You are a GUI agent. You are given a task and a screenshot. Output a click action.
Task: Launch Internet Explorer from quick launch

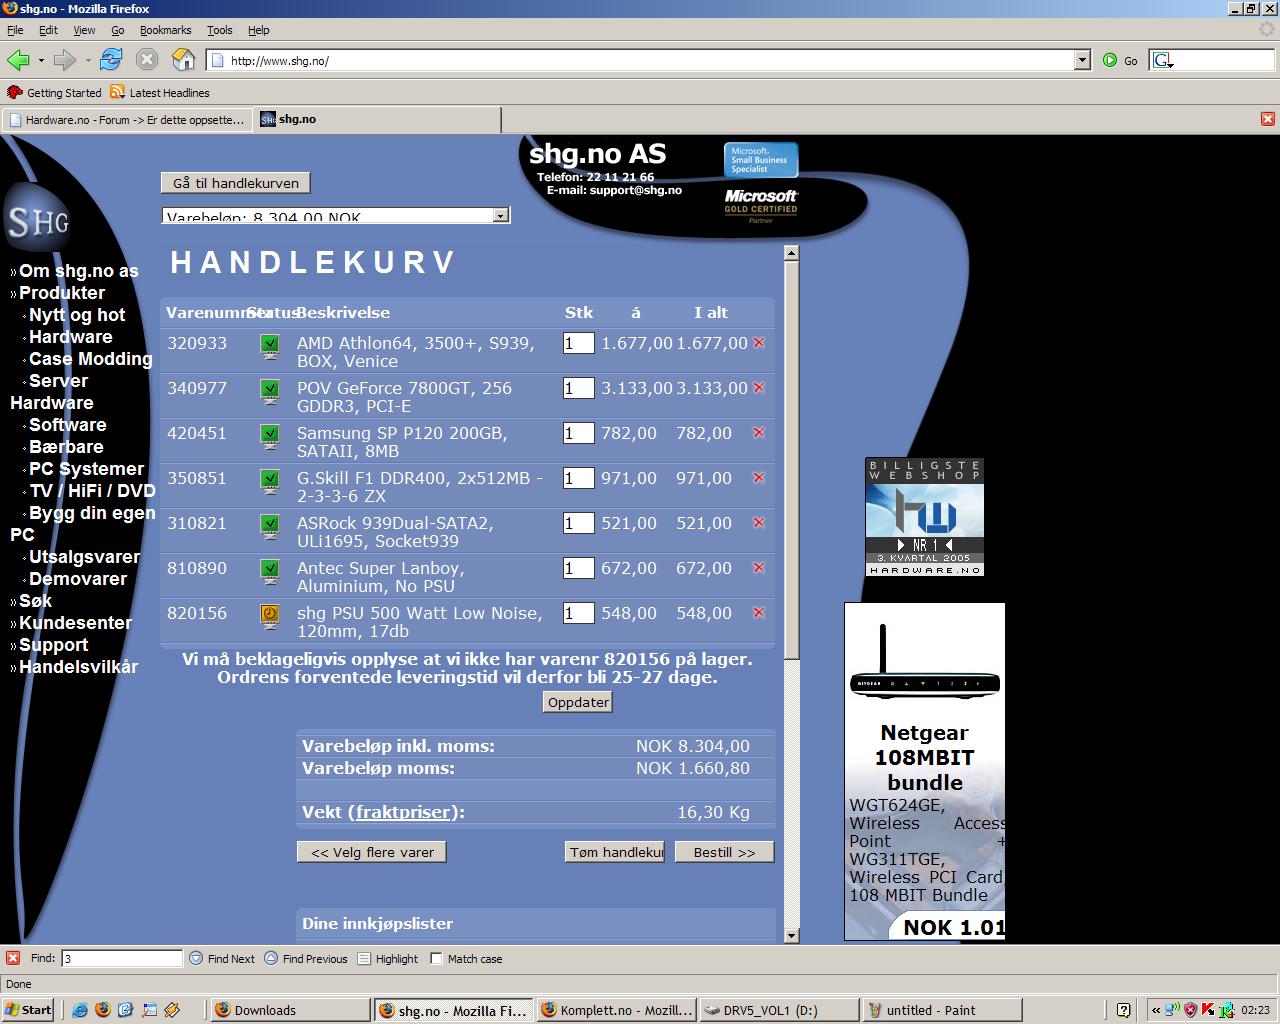coord(80,1010)
